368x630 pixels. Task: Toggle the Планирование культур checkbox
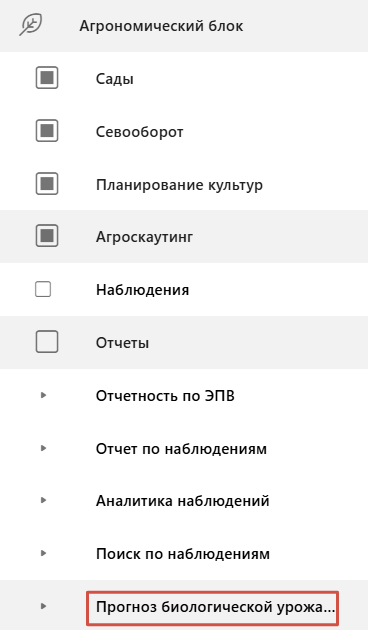coord(47,184)
